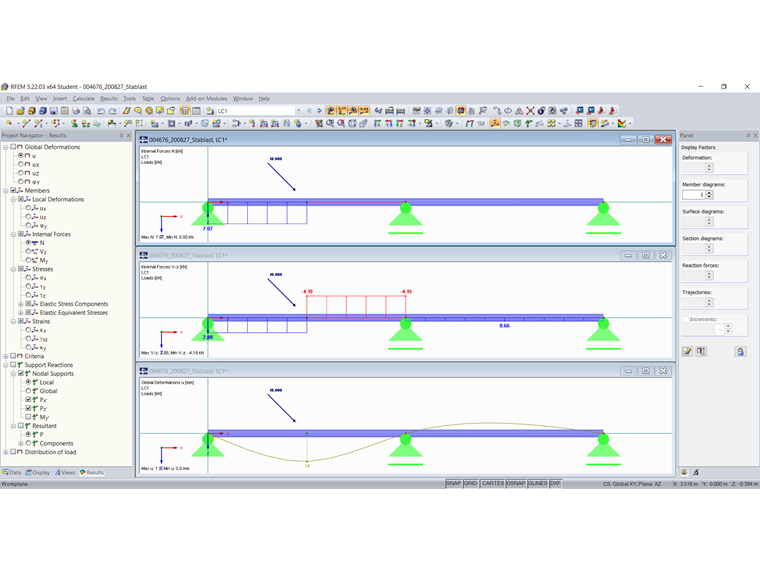
Task: Click the view in Z direction icon
Action: pyautogui.click(x=399, y=124)
